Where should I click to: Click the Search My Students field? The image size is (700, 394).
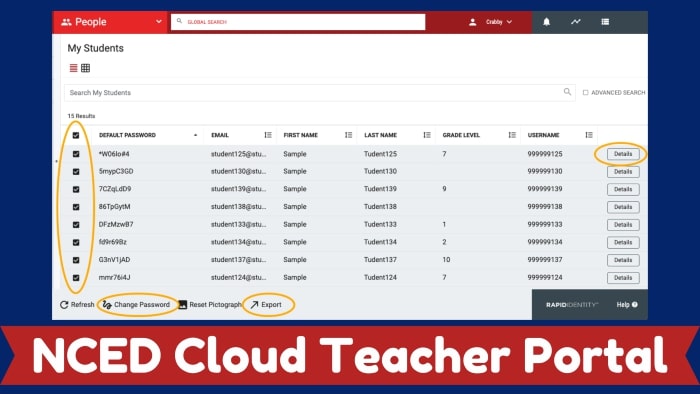[319, 92]
